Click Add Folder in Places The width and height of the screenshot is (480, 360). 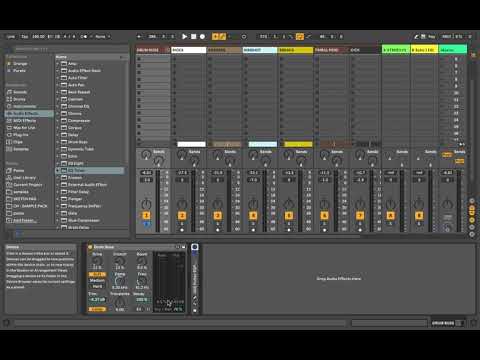[25, 220]
